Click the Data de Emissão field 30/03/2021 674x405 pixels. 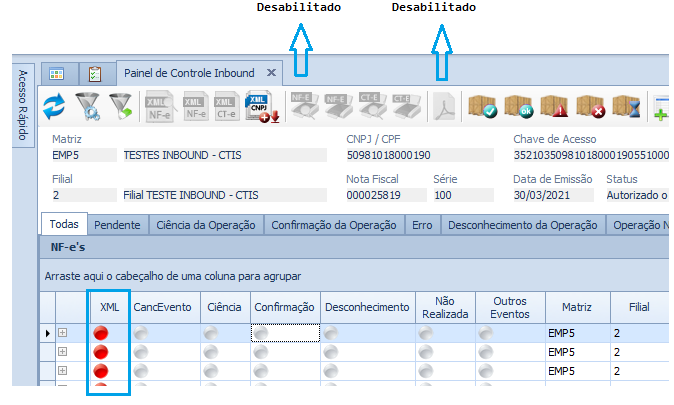(x=553, y=195)
